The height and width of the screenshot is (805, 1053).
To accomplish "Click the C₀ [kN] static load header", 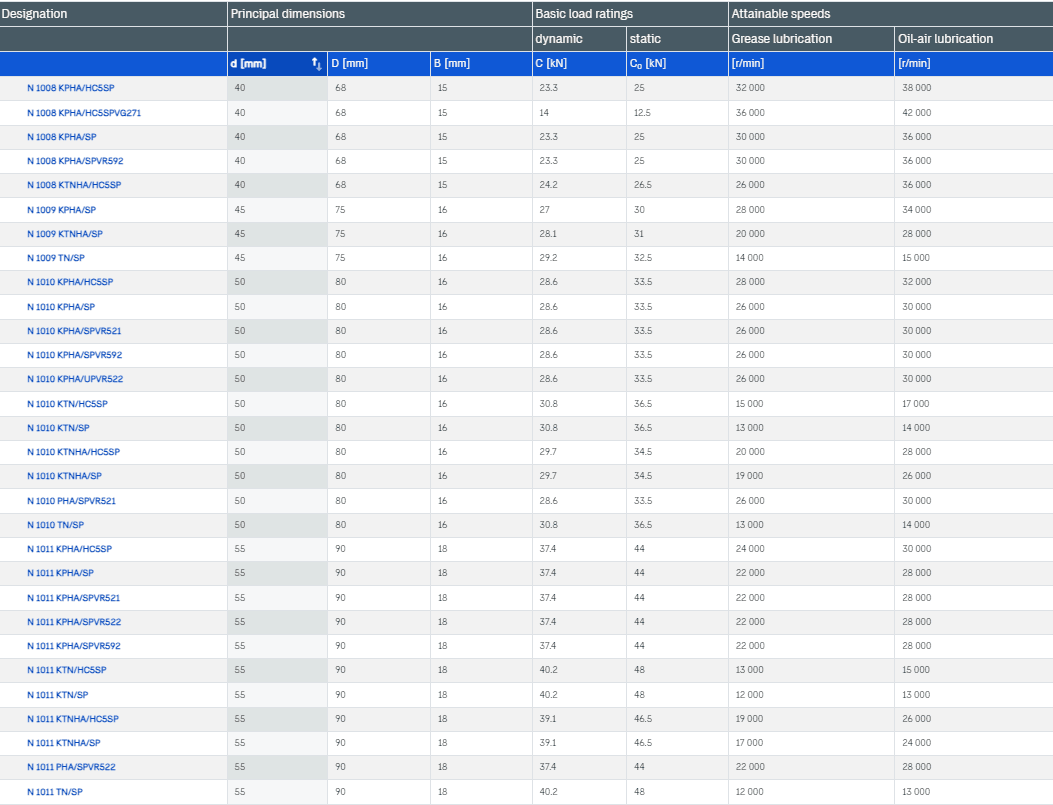I will click(648, 64).
